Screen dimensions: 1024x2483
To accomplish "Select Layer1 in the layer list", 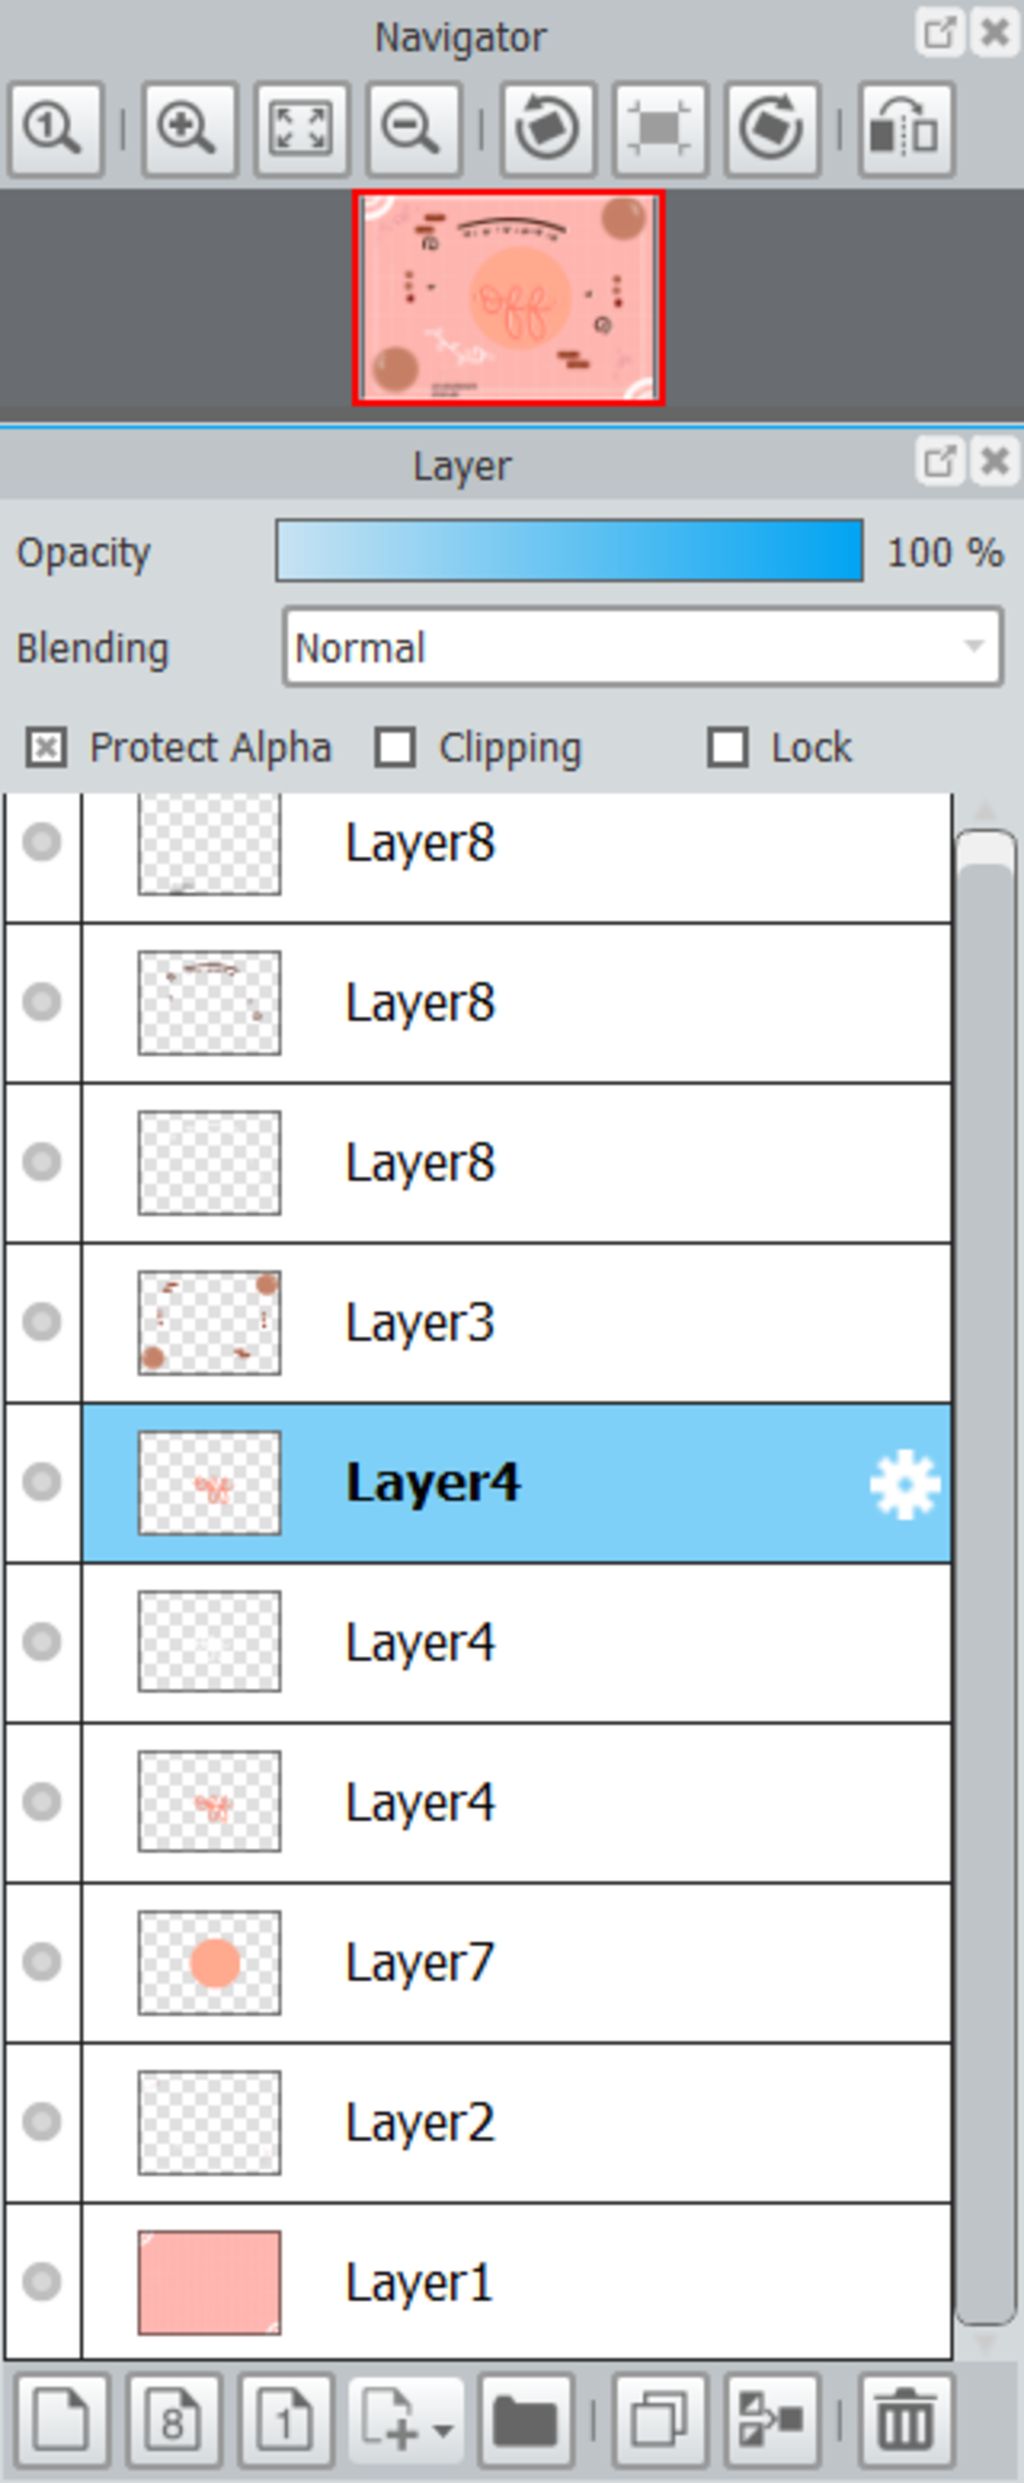I will tap(517, 2282).
